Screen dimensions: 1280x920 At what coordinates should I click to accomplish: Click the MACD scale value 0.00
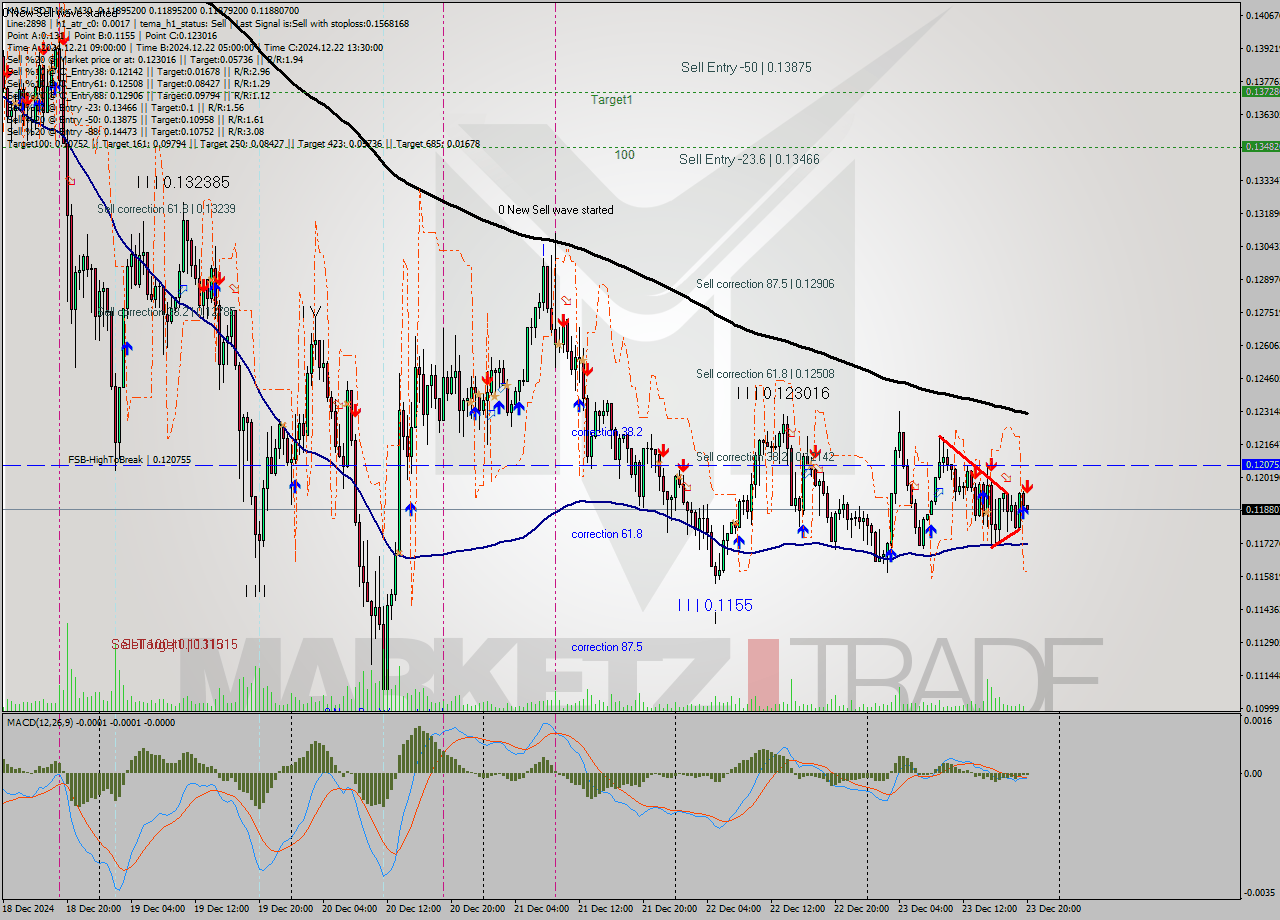pyautogui.click(x=1254, y=774)
